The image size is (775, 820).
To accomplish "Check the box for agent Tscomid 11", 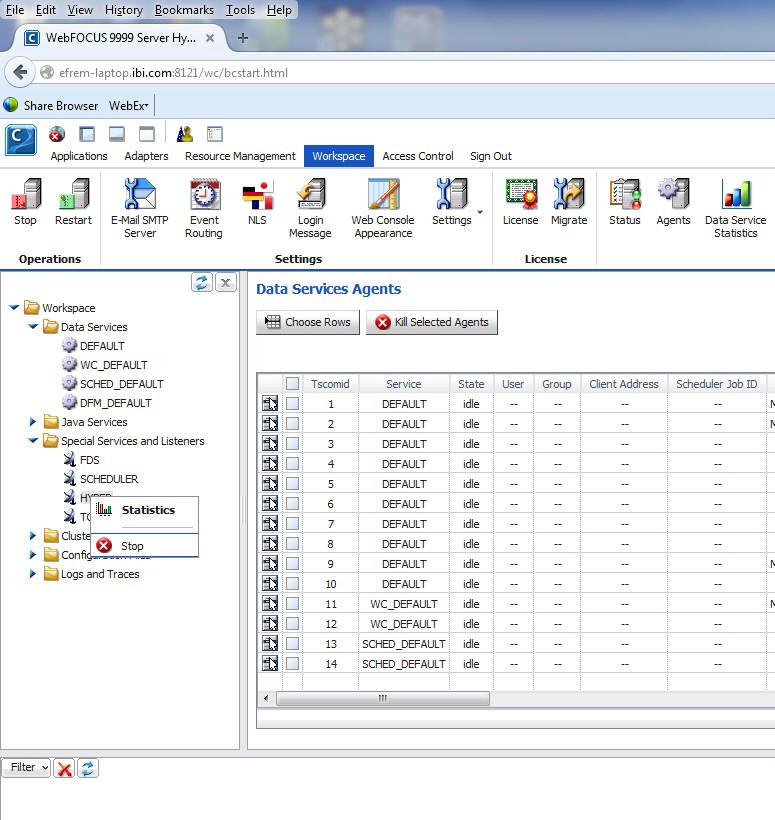I will point(292,603).
